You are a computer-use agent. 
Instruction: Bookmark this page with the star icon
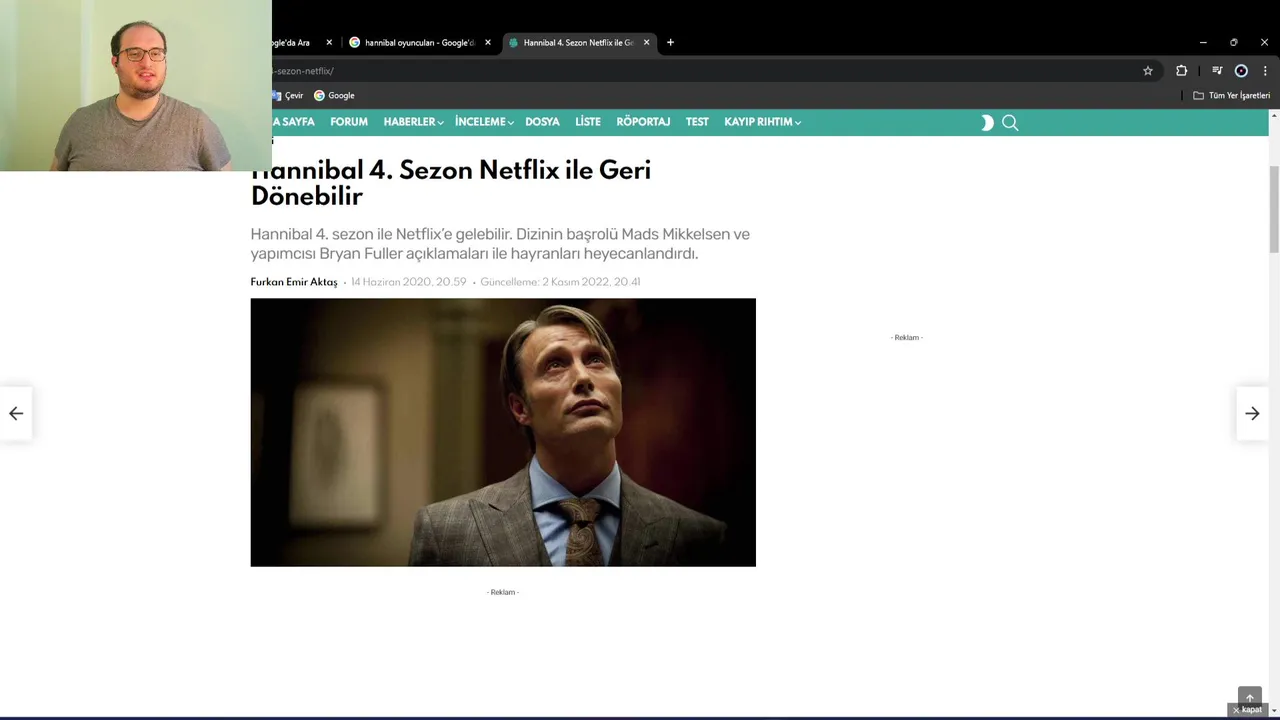pos(1148,71)
